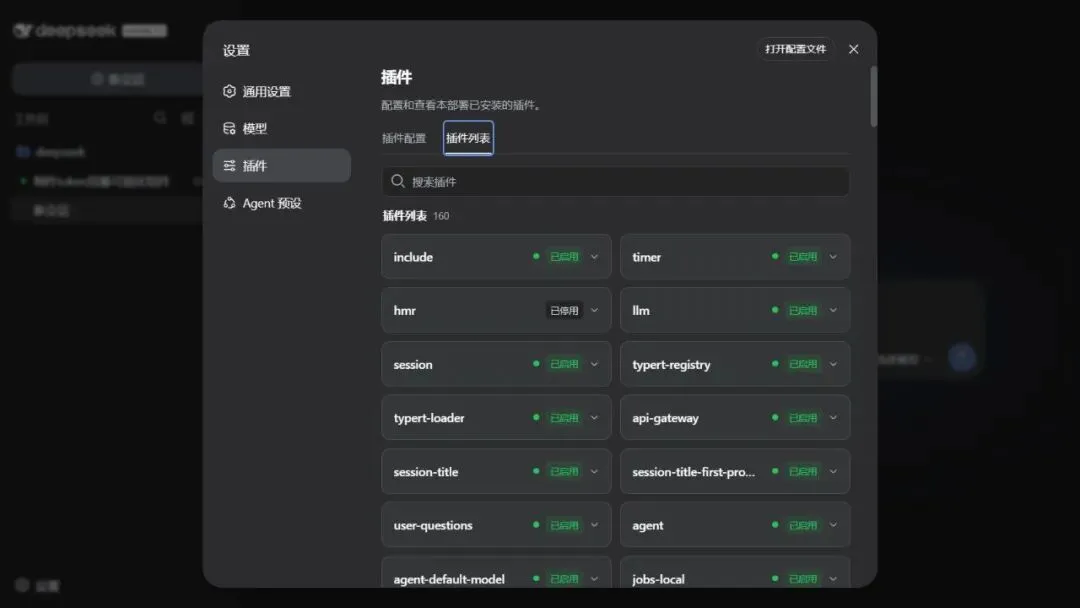Select the 插件 sidebar entry
The image size is (1080, 608).
tap(282, 166)
